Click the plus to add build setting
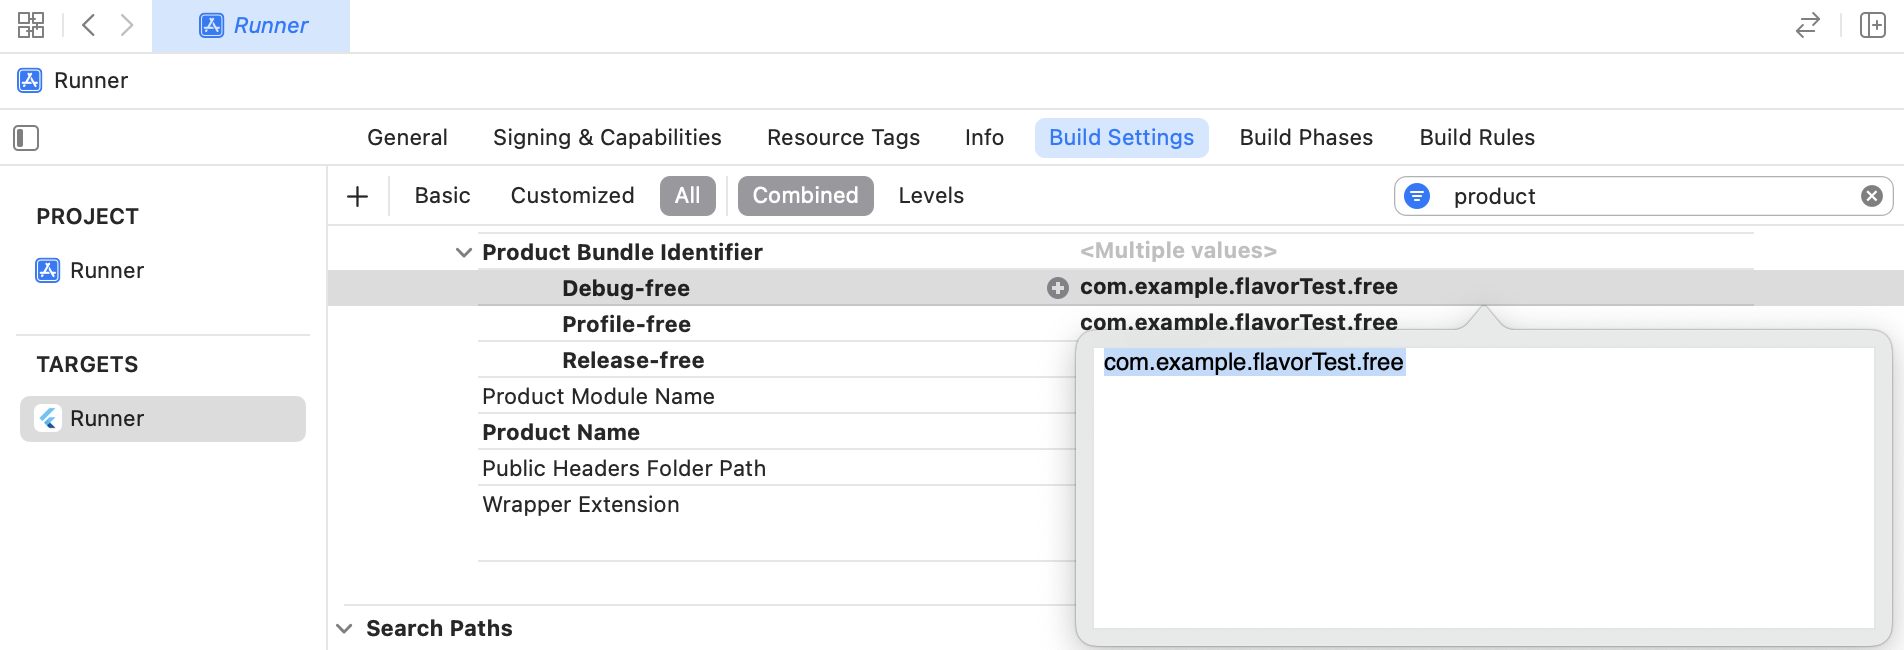The height and width of the screenshot is (650, 1904). (x=357, y=196)
